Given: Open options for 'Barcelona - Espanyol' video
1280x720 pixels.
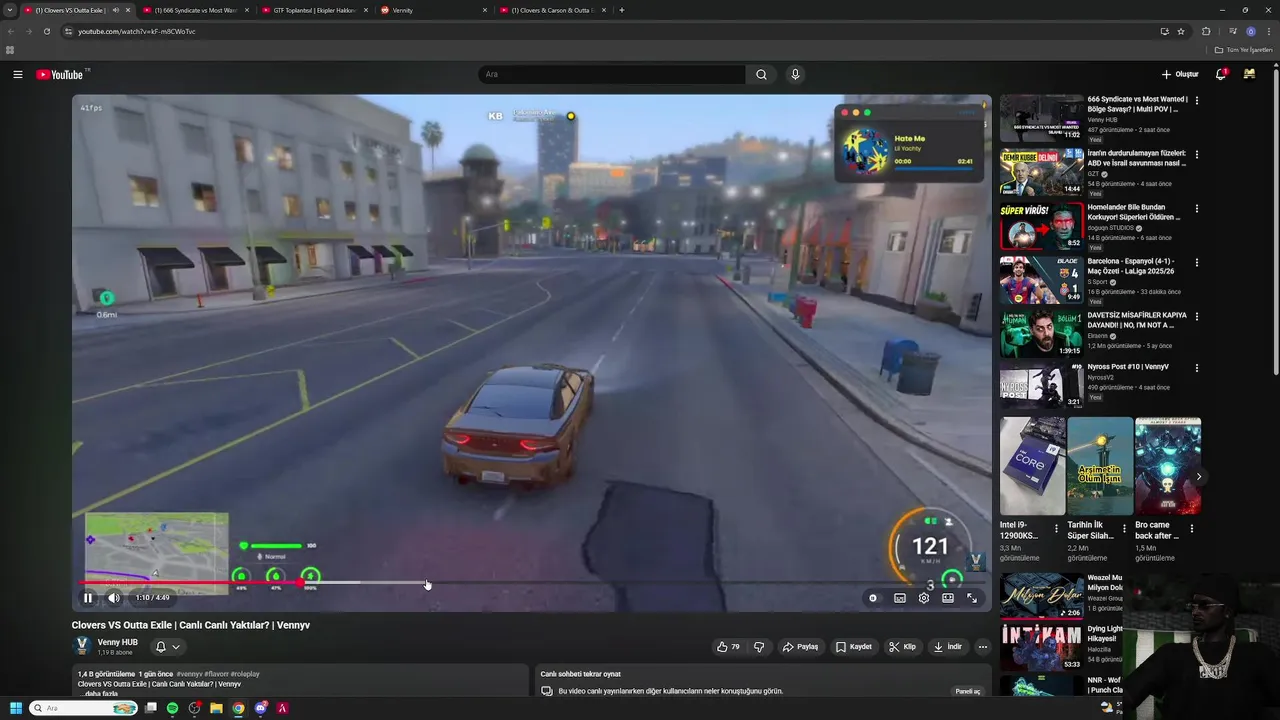Looking at the screenshot, I should click(1196, 263).
